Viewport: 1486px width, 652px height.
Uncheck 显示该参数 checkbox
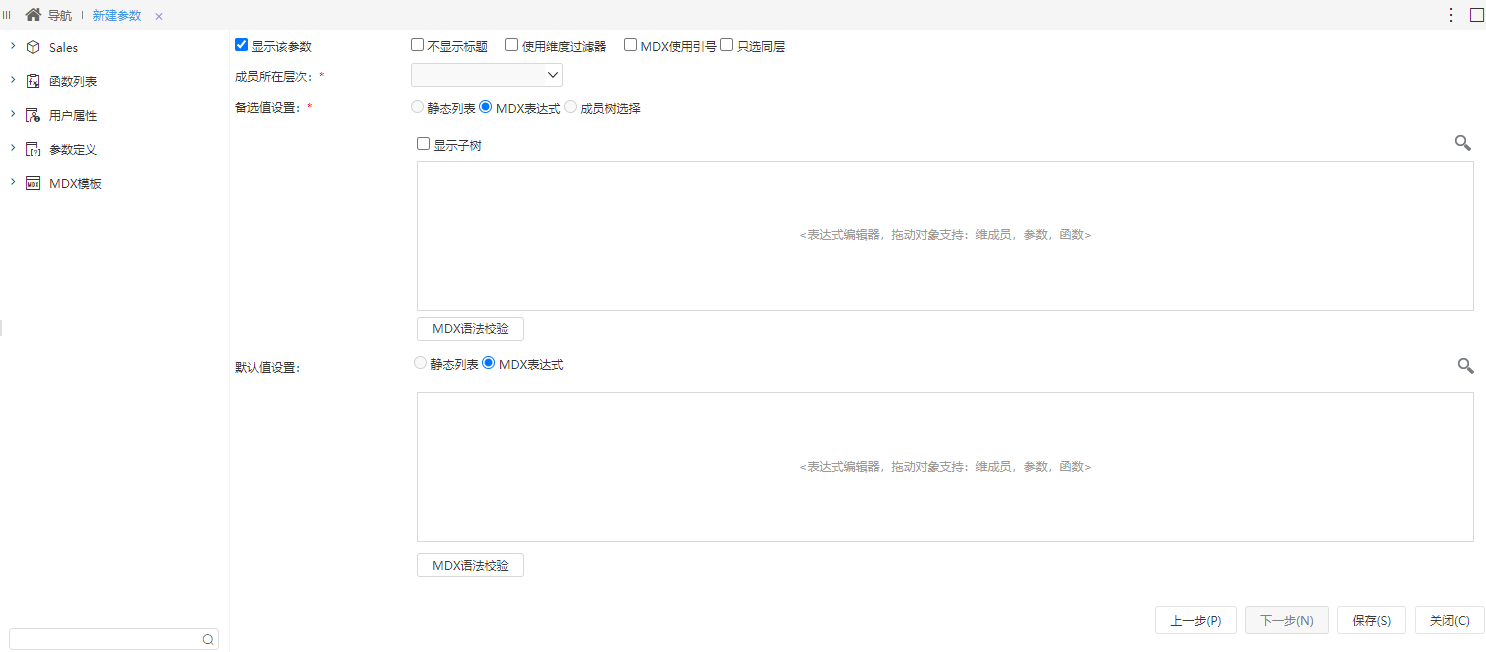(241, 45)
